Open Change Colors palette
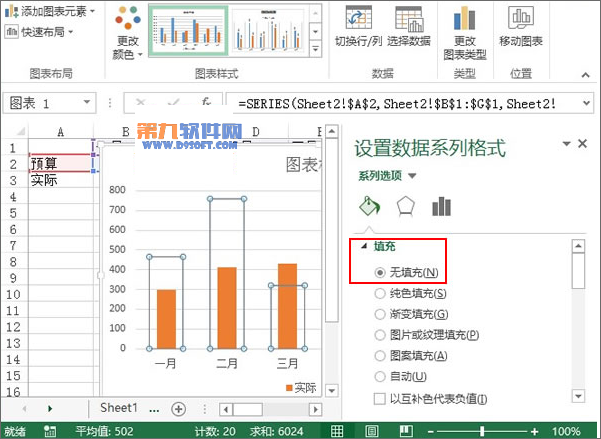The height and width of the screenshot is (439, 601). 128,33
